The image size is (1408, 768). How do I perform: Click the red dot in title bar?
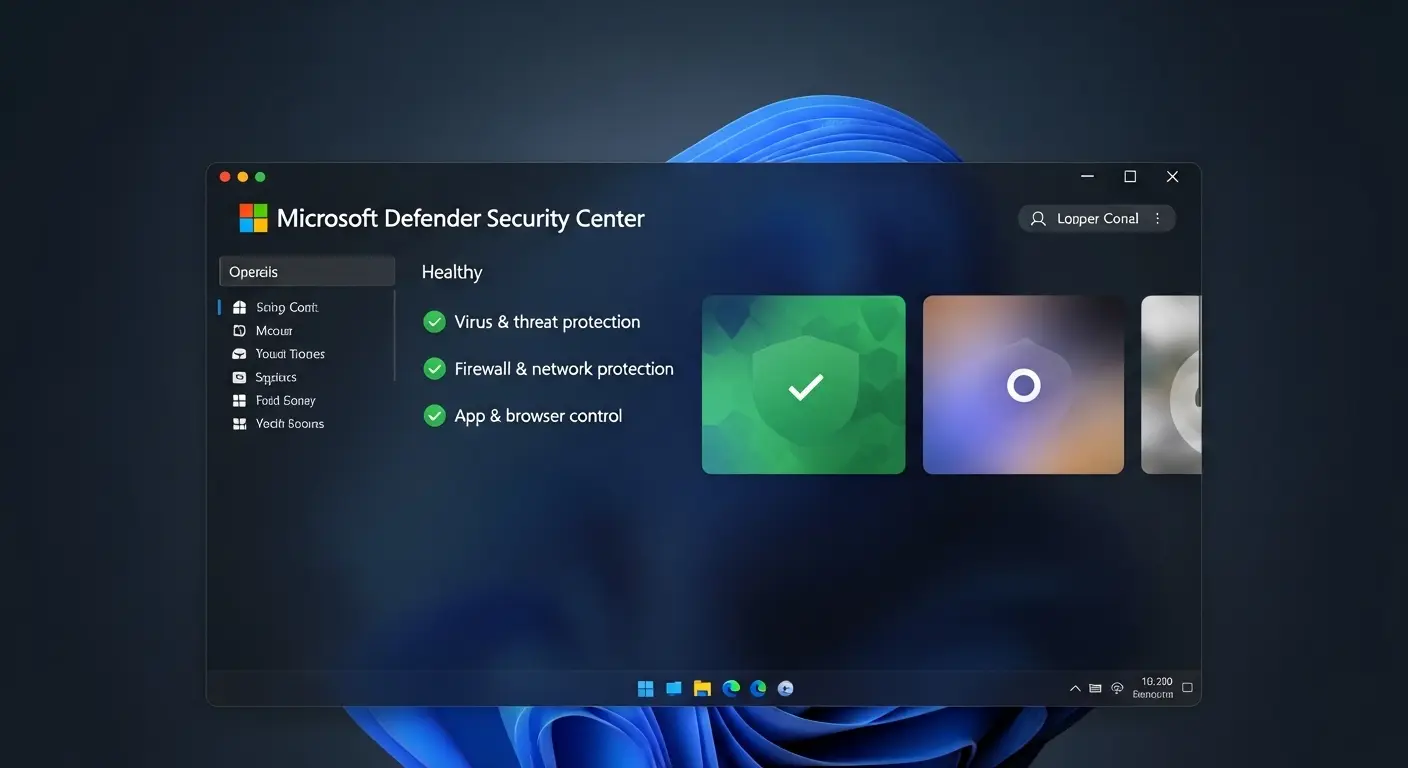coord(225,177)
